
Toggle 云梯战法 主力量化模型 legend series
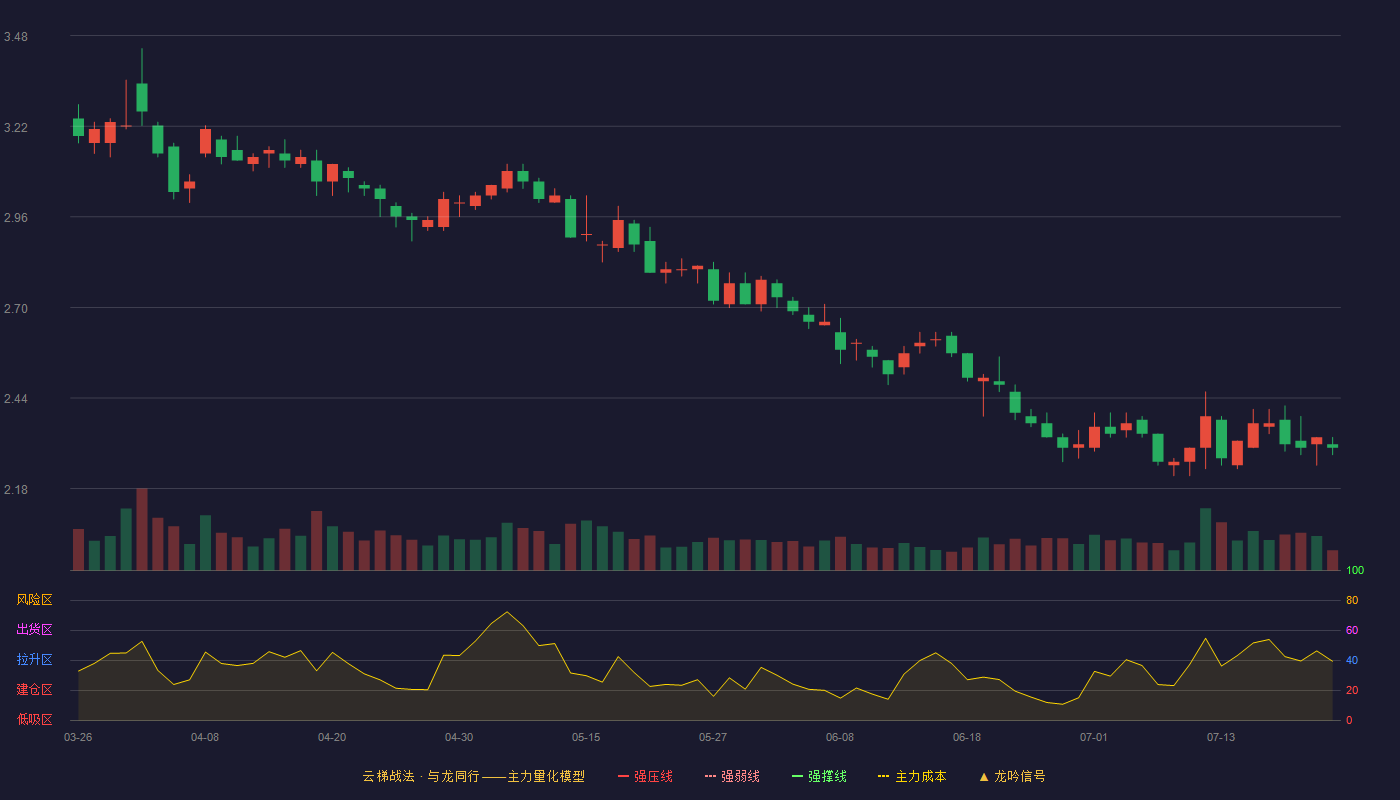coord(473,776)
